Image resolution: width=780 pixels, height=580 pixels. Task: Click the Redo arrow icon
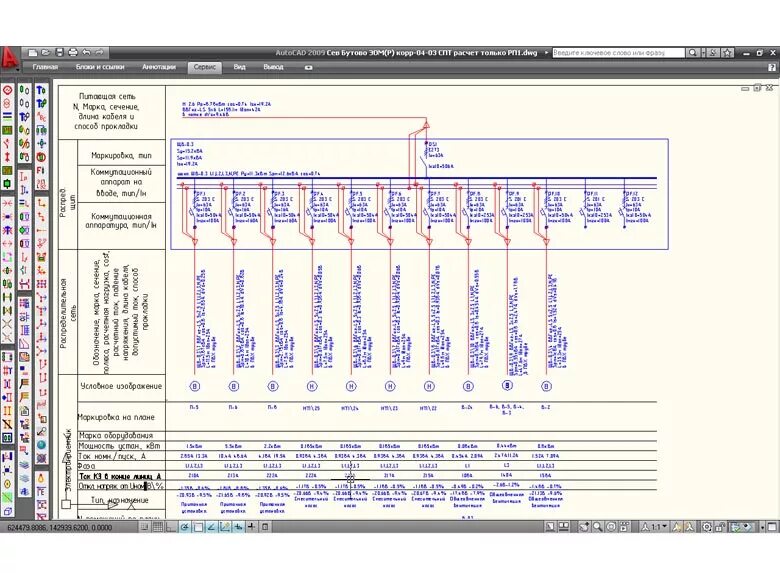click(99, 52)
